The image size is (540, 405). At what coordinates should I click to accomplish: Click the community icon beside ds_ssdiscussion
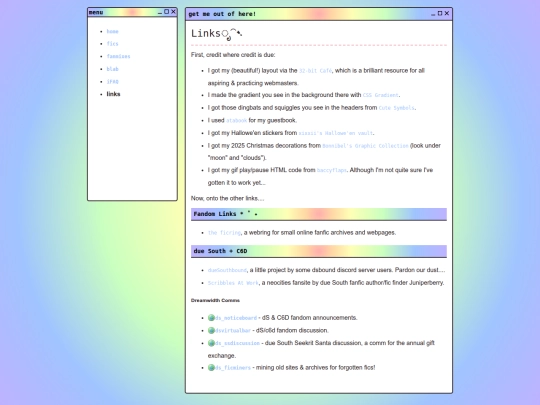(211, 343)
